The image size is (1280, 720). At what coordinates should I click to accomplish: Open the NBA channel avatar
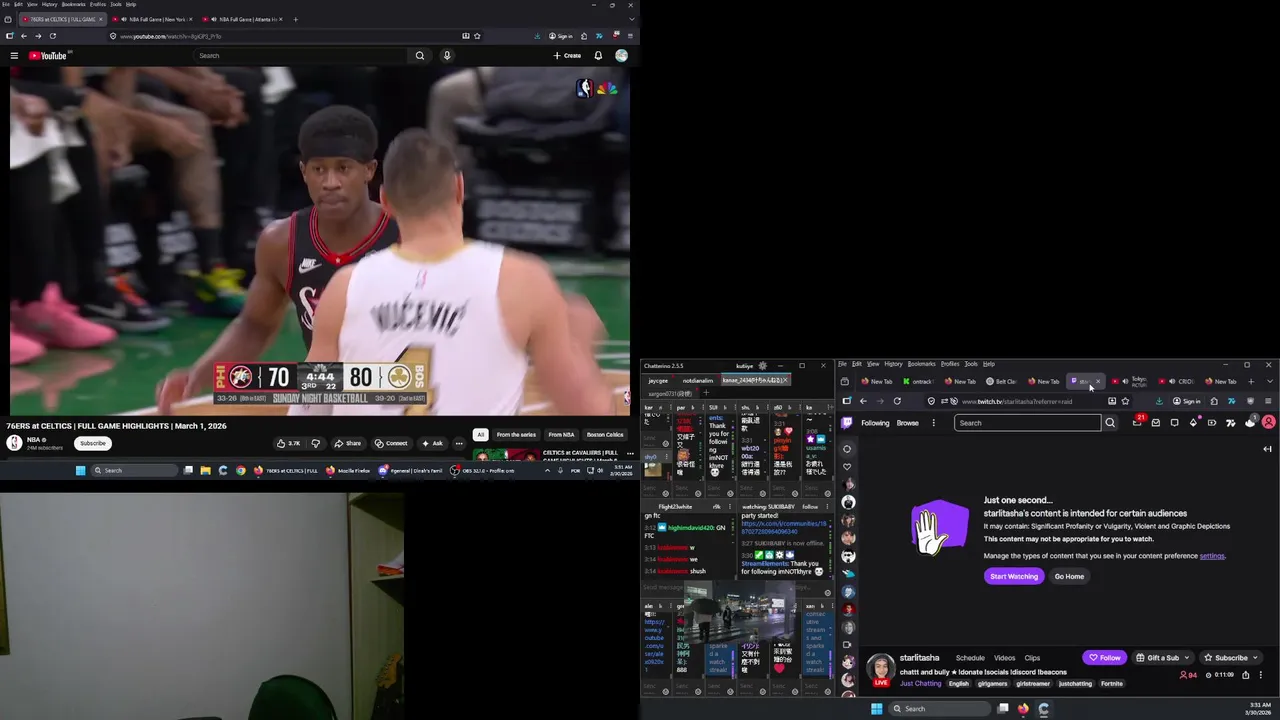pos(14,442)
